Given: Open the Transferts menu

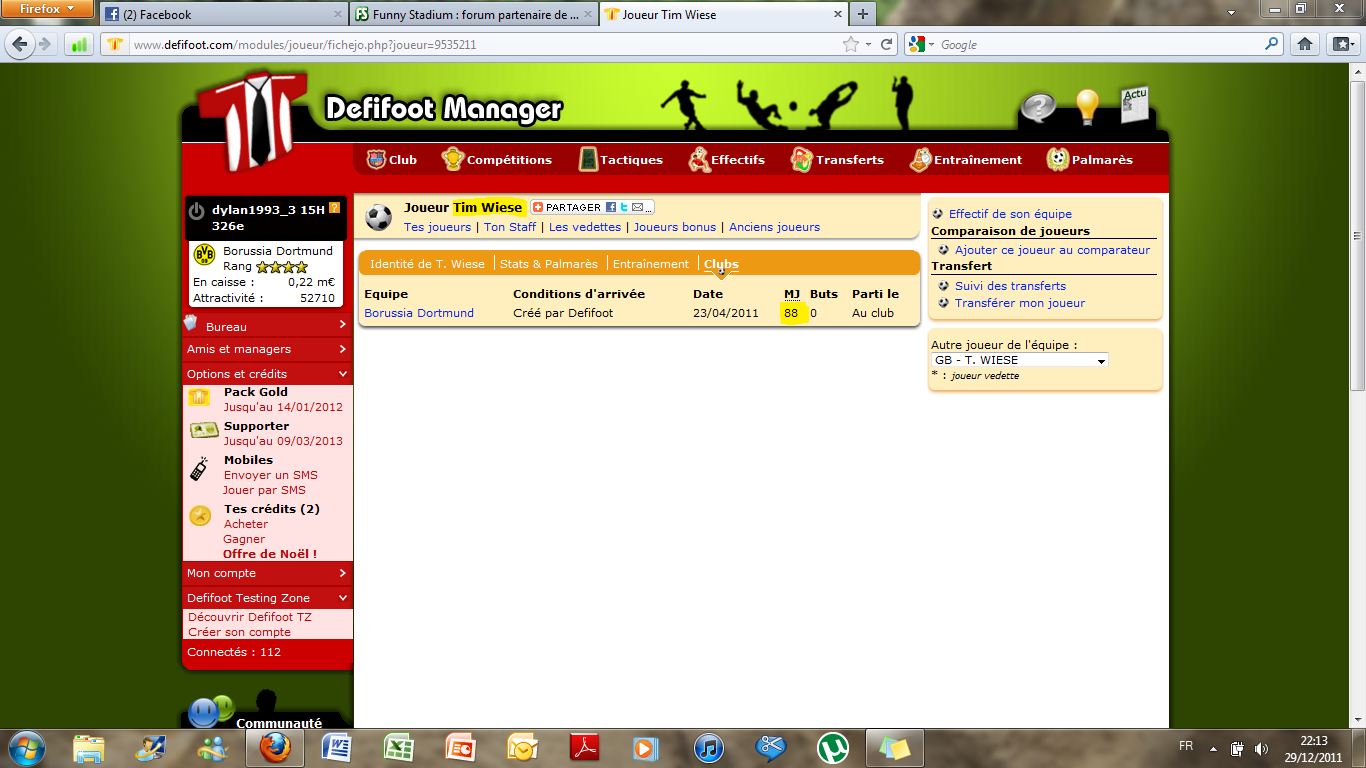Looking at the screenshot, I should point(837,159).
